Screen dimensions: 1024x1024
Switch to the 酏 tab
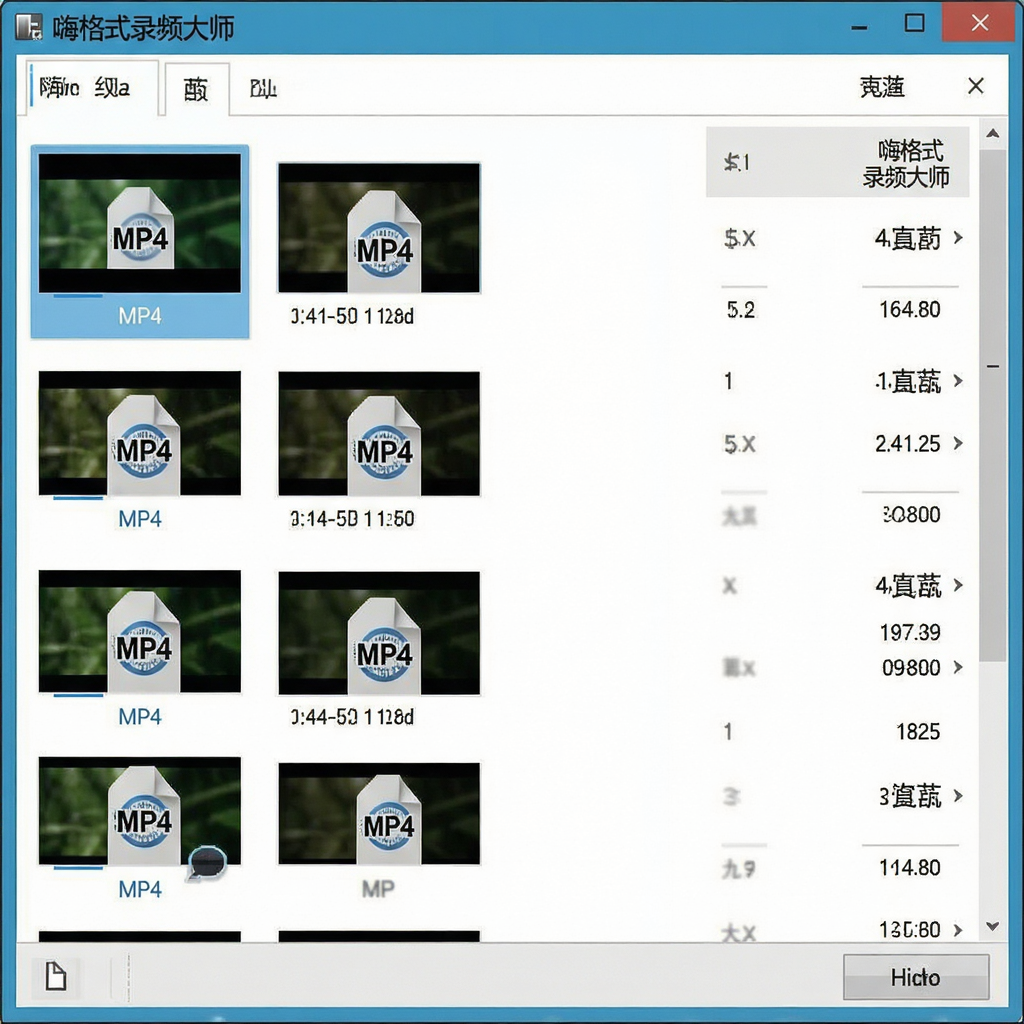pyautogui.click(x=197, y=89)
